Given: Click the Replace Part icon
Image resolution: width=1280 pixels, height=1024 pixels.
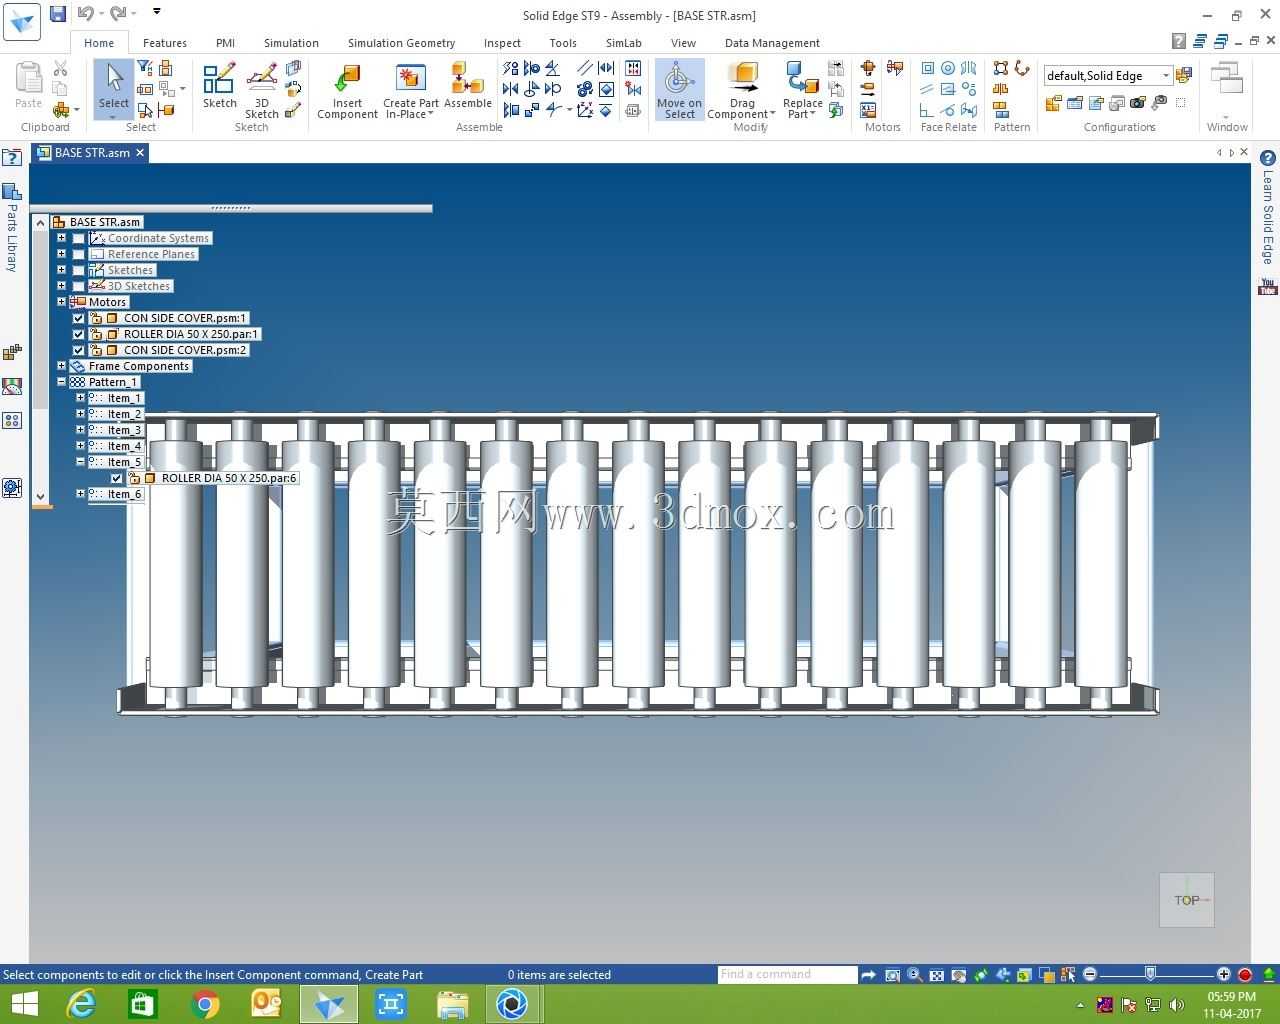Looking at the screenshot, I should (x=802, y=91).
